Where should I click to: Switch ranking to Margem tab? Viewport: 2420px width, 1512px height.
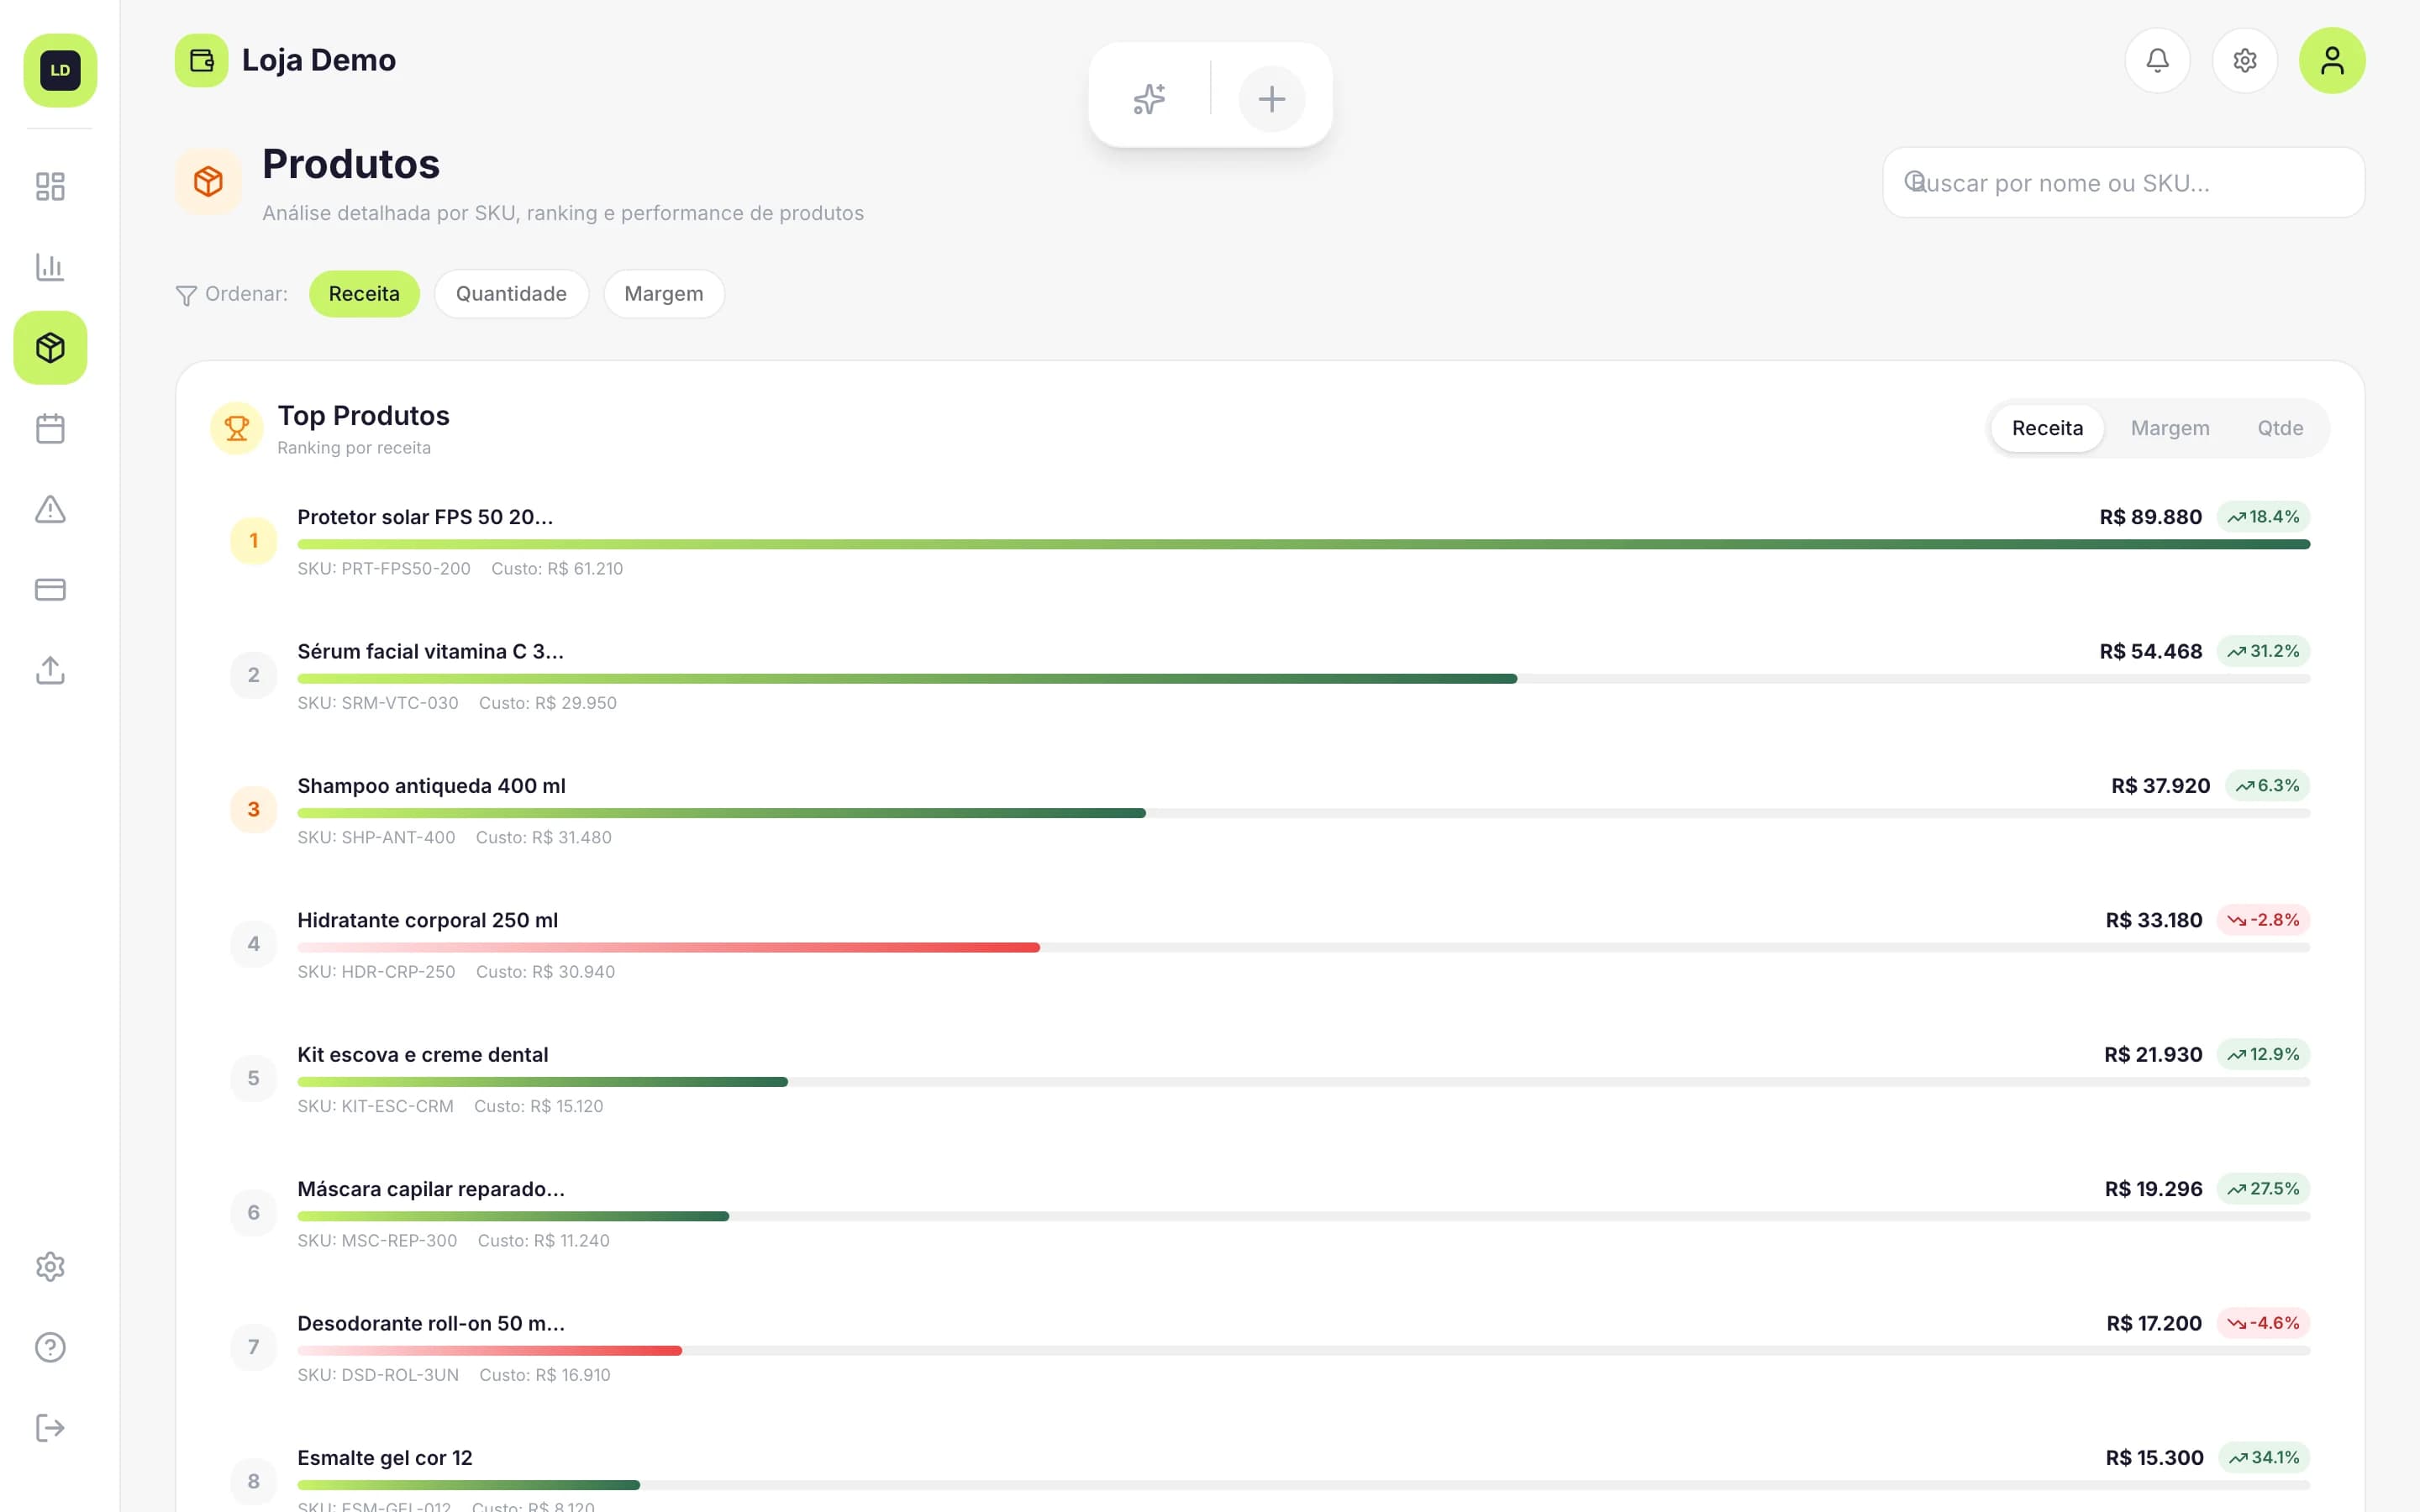2170,428
